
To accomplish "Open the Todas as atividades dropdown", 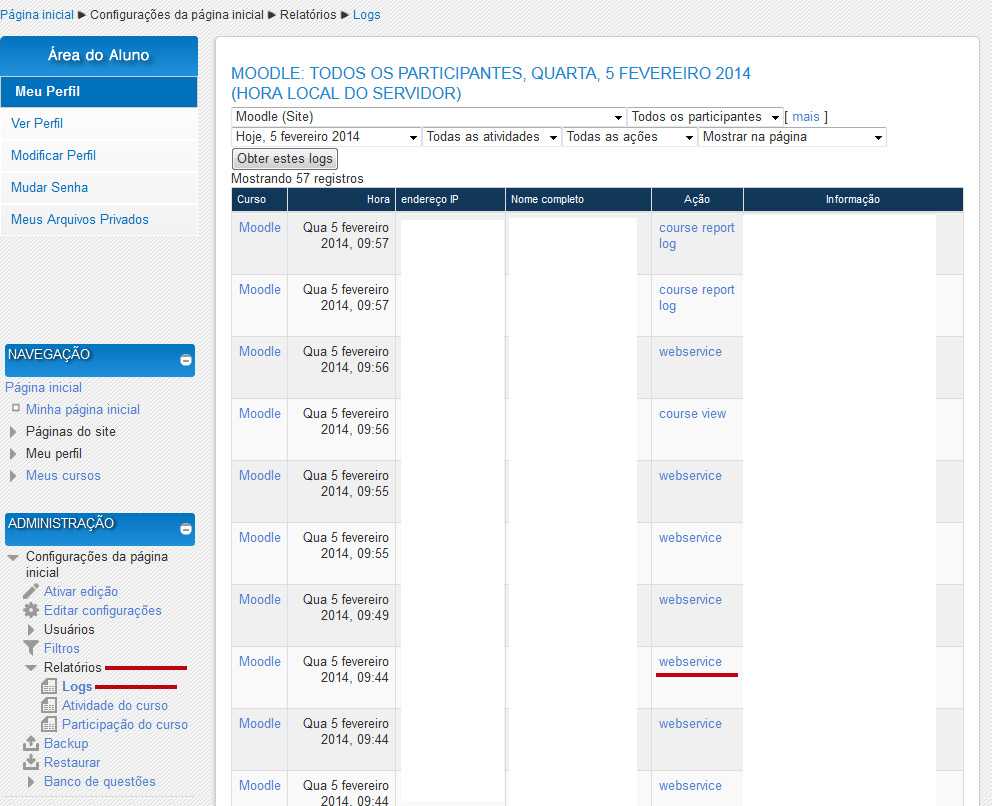I will tap(491, 137).
